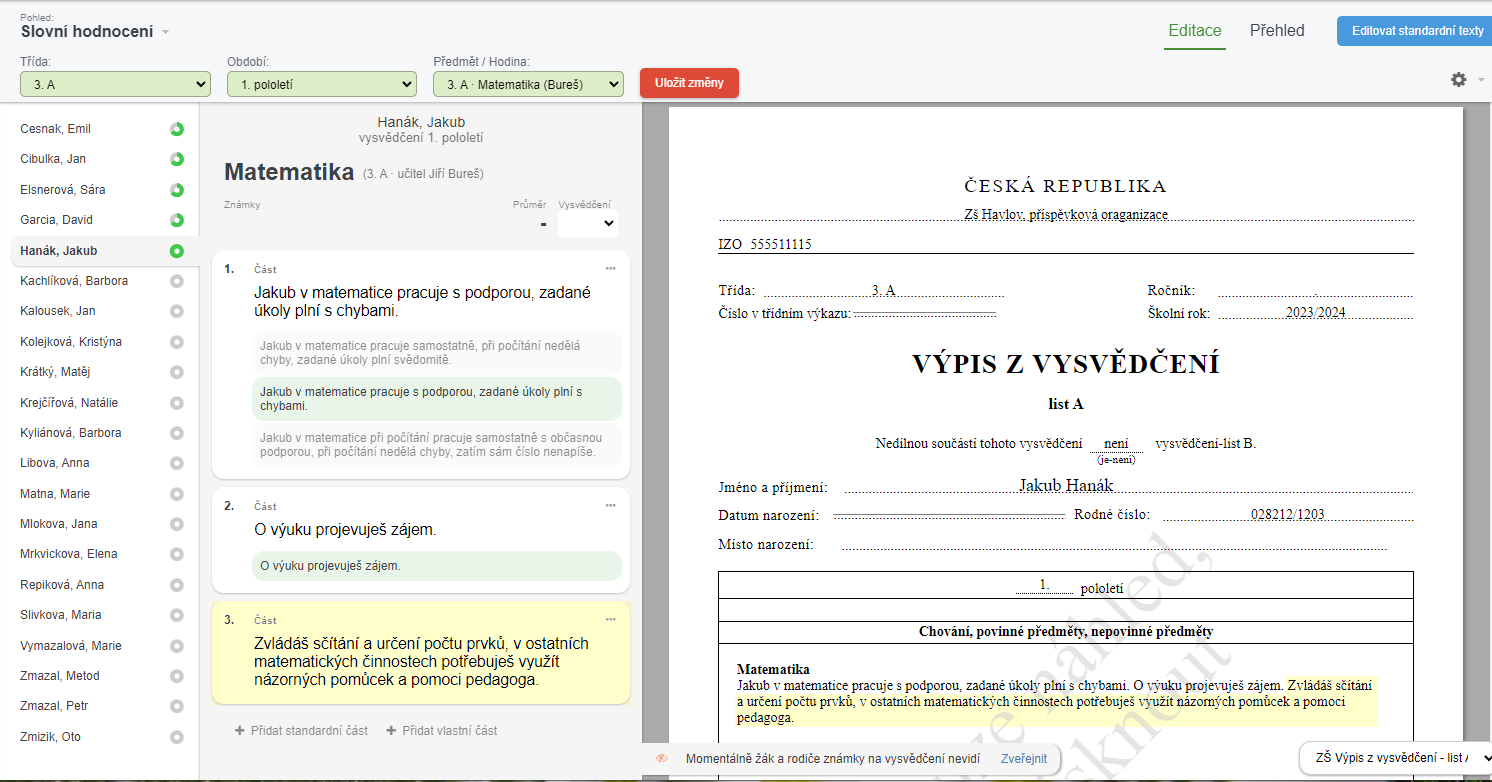Click Přidat vlastní část

pyautogui.click(x=442, y=731)
